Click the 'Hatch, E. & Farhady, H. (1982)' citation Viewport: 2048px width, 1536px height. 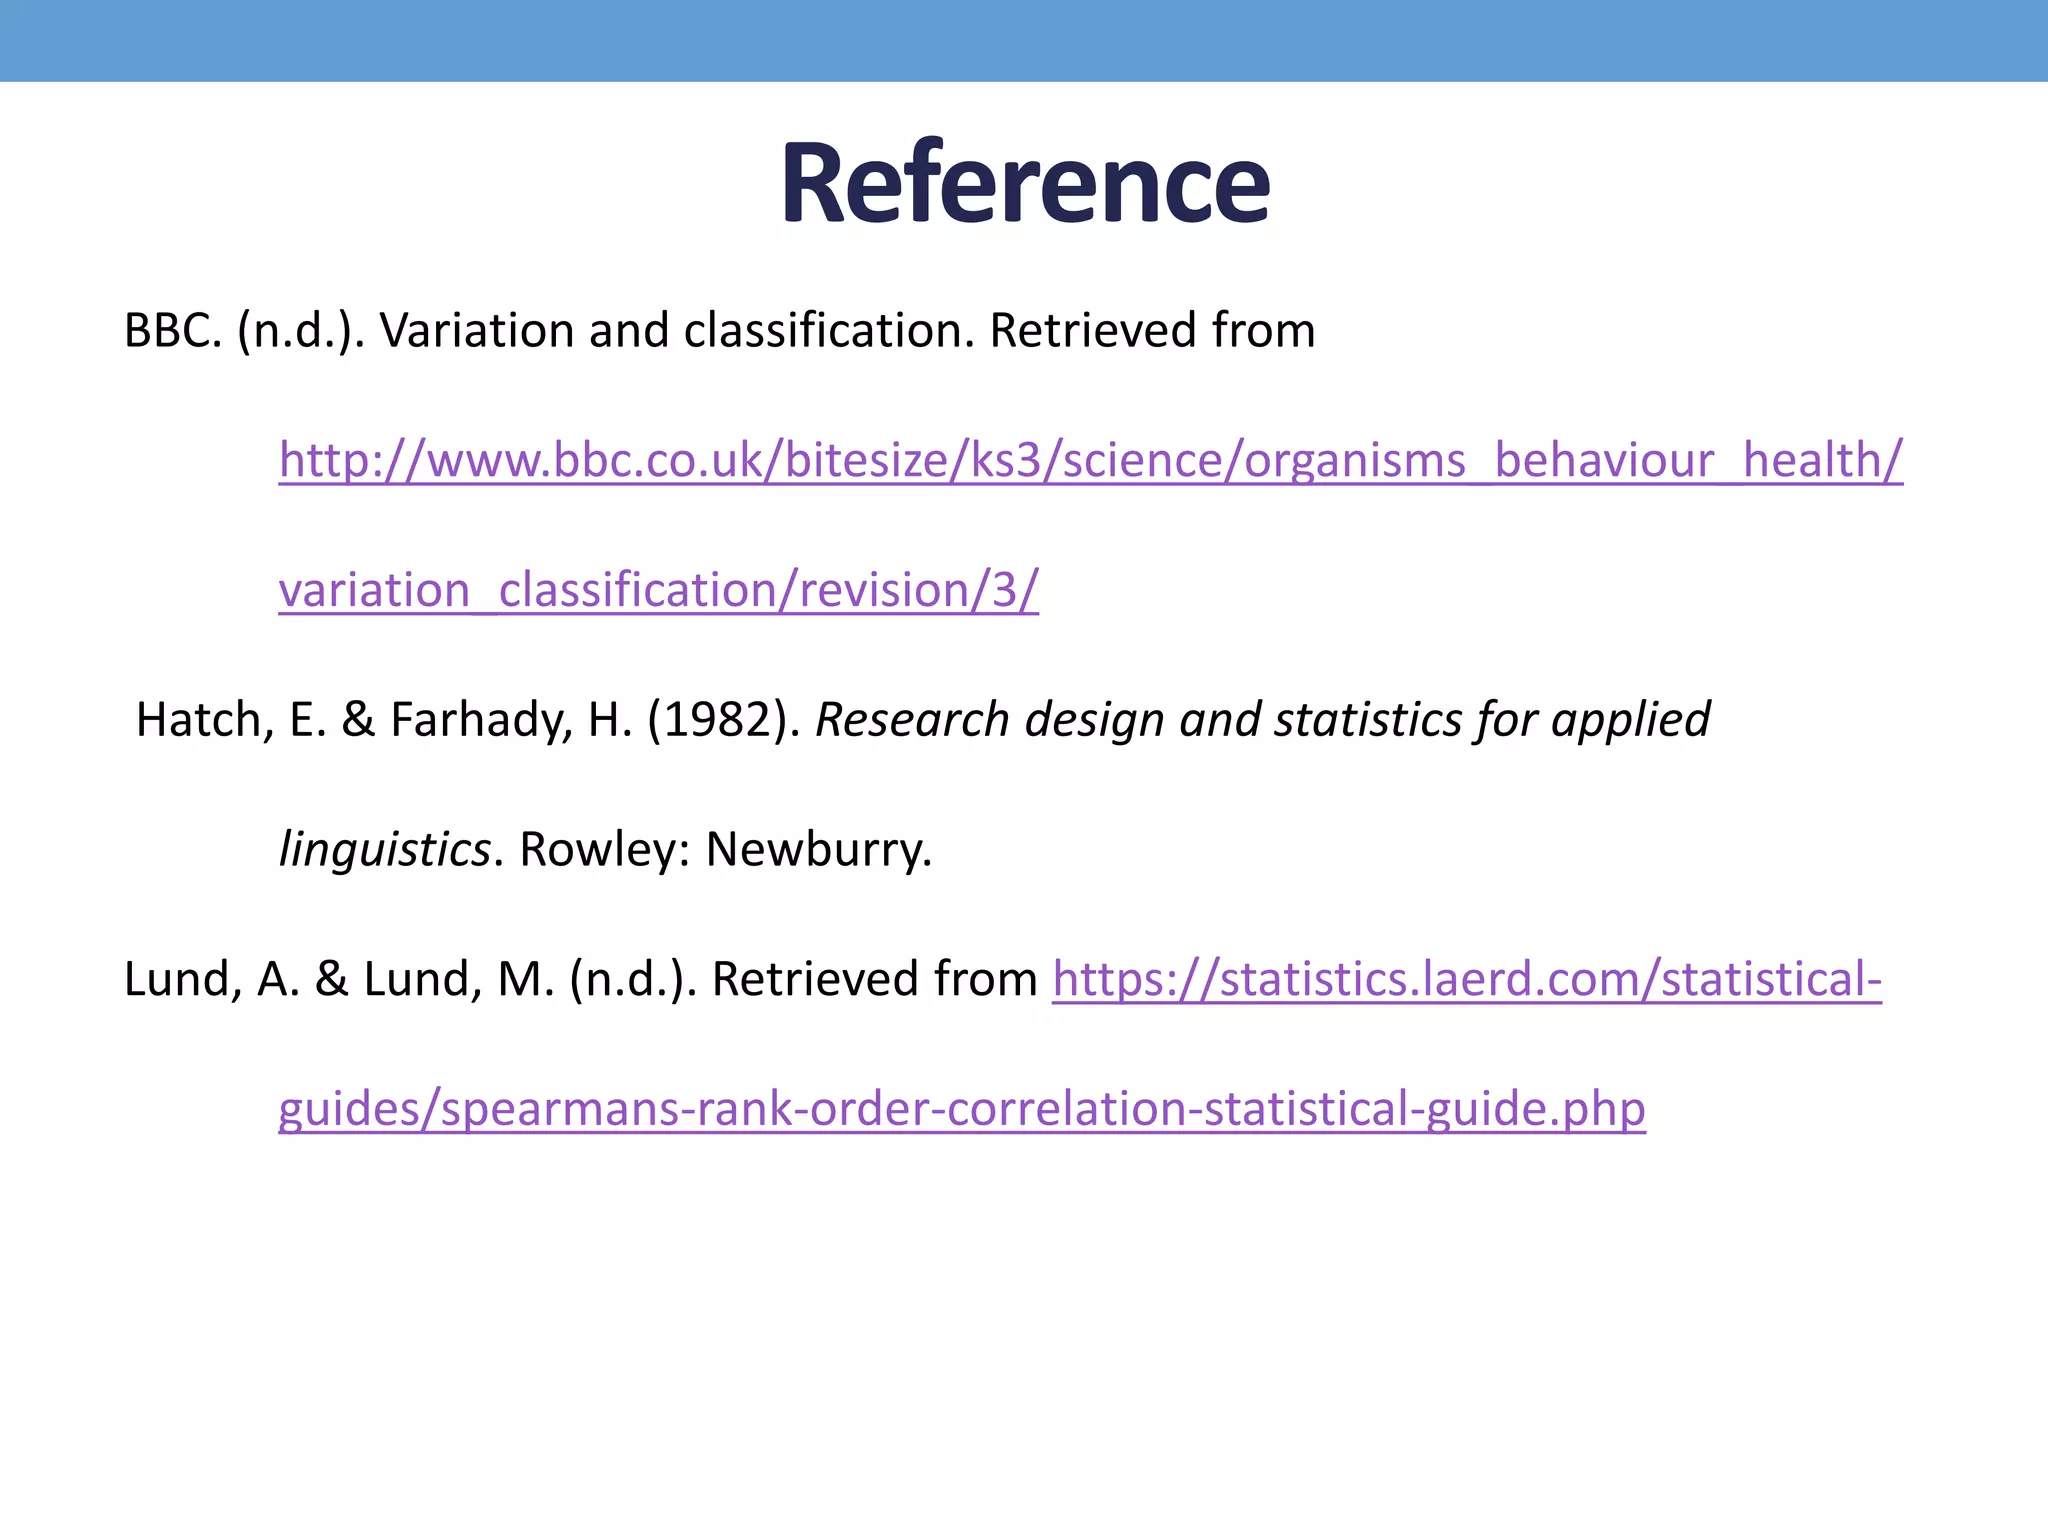click(x=468, y=720)
